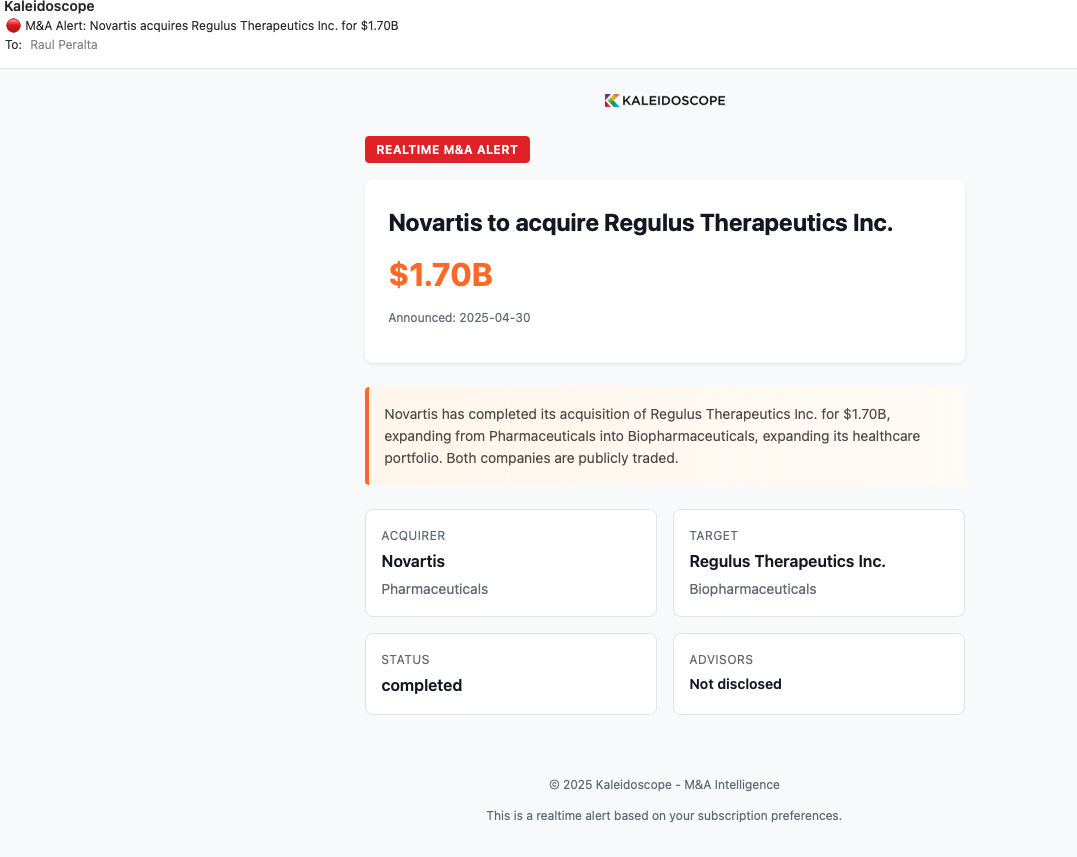Click the 2025 Kaleidoscope copyright footer
This screenshot has width=1077, height=857.
(665, 785)
